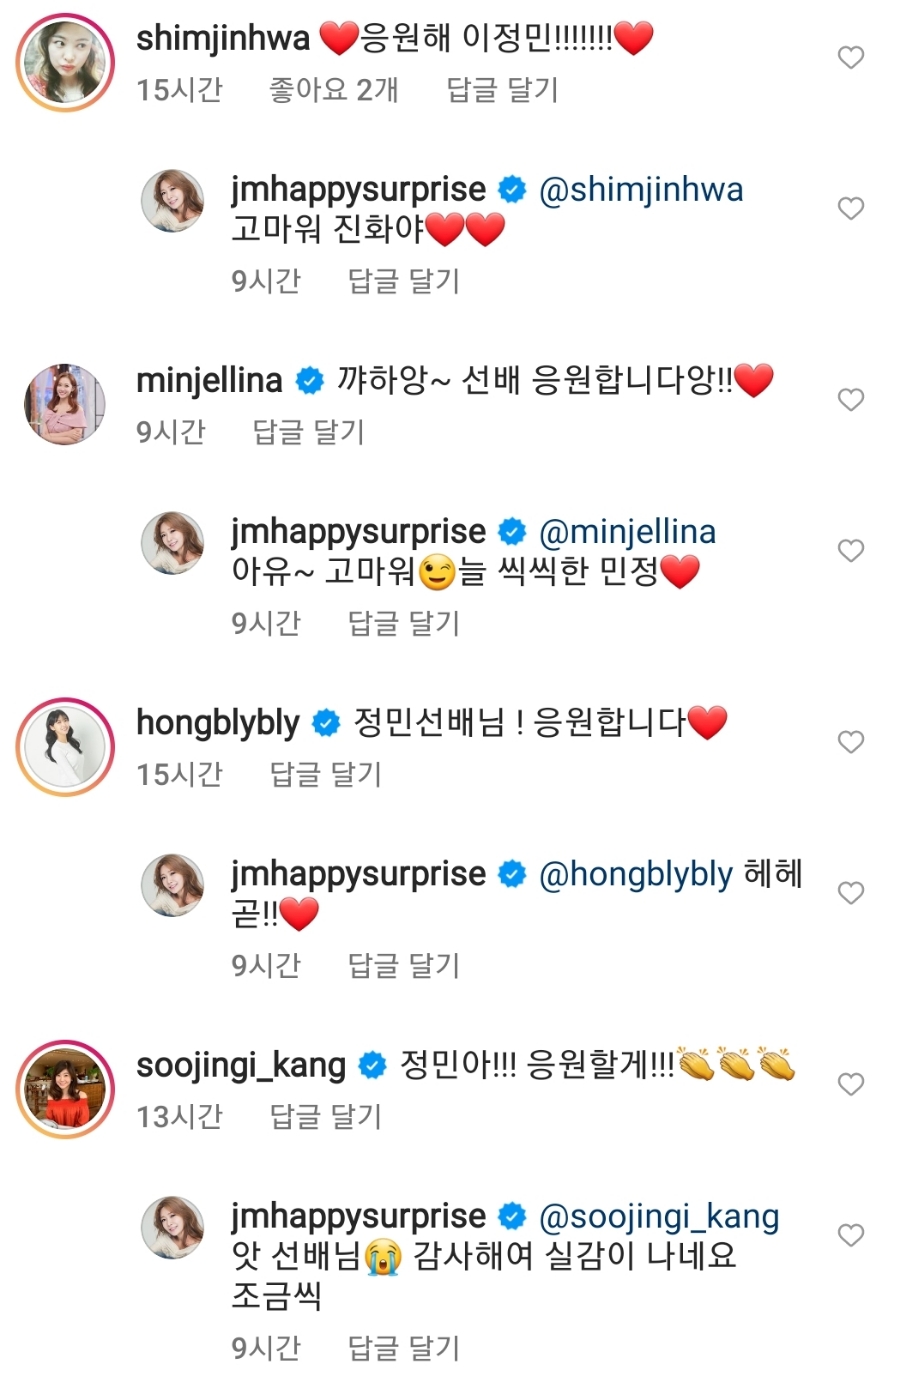Open the soojingi_kang username
Viewport: 900px width, 1376px height.
pyautogui.click(x=241, y=1065)
